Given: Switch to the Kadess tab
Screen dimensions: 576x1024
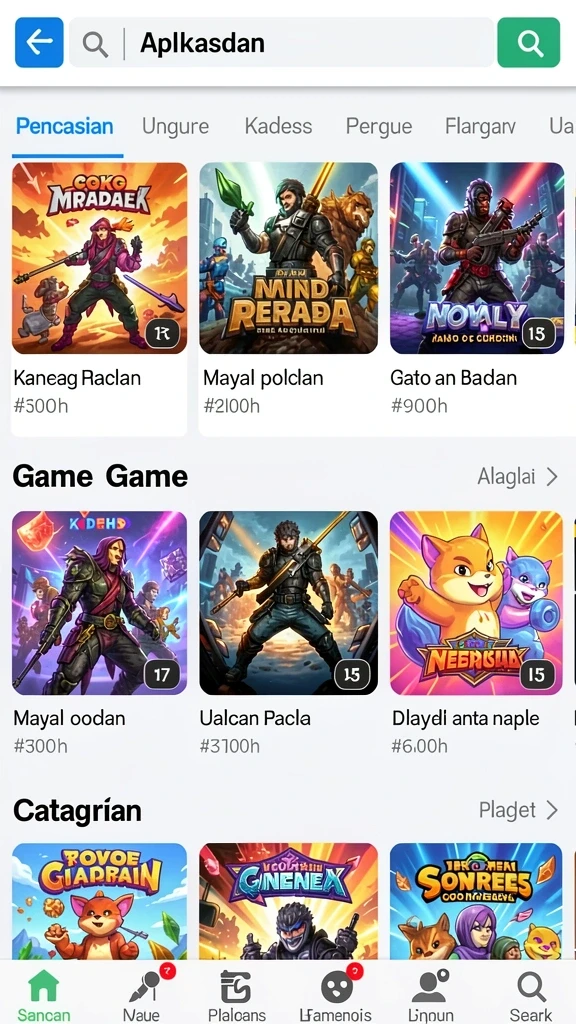Looking at the screenshot, I should [x=278, y=126].
